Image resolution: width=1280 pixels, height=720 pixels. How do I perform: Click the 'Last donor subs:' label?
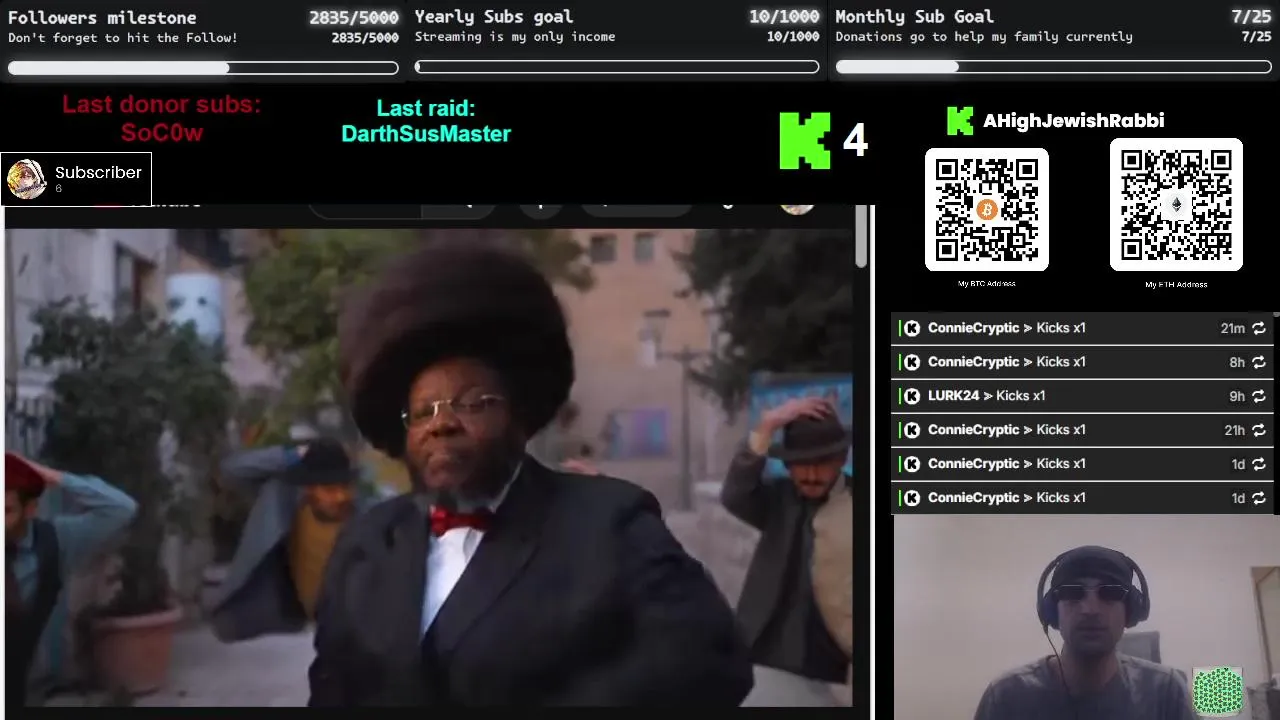click(x=161, y=105)
